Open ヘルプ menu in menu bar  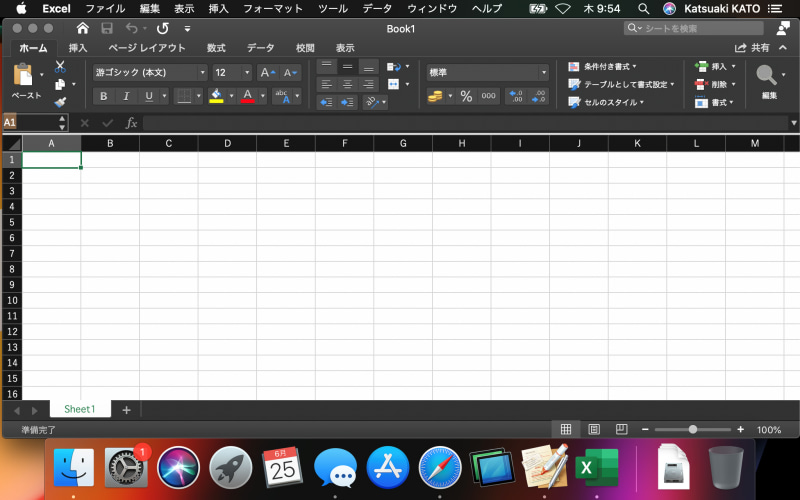pyautogui.click(x=487, y=9)
